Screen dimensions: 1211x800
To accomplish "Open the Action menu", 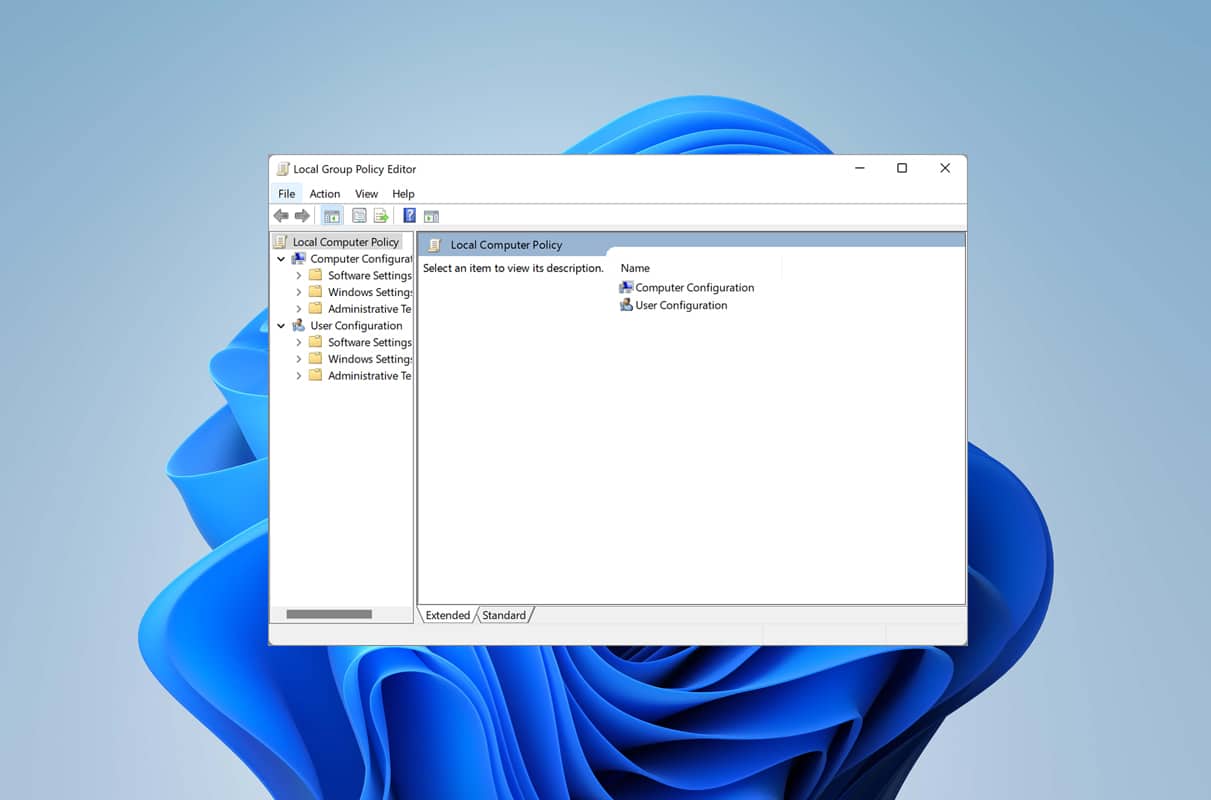I will click(324, 193).
